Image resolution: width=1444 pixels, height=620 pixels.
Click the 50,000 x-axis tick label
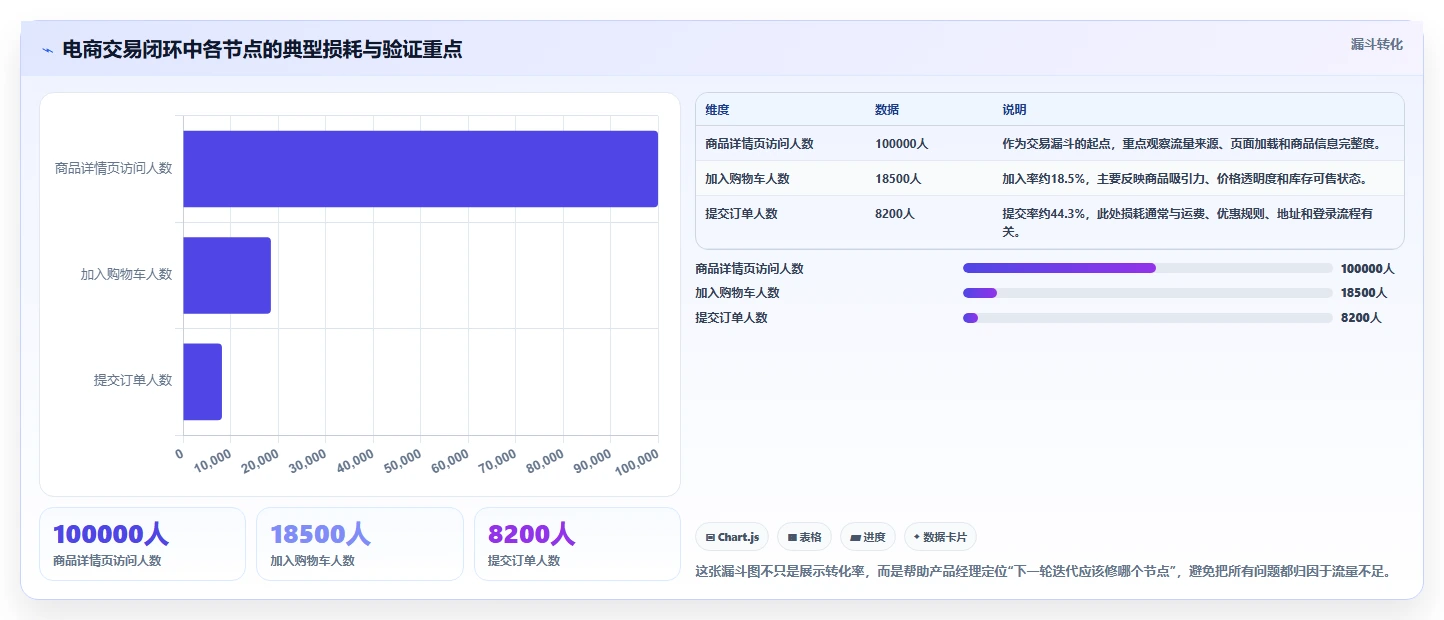pos(403,461)
